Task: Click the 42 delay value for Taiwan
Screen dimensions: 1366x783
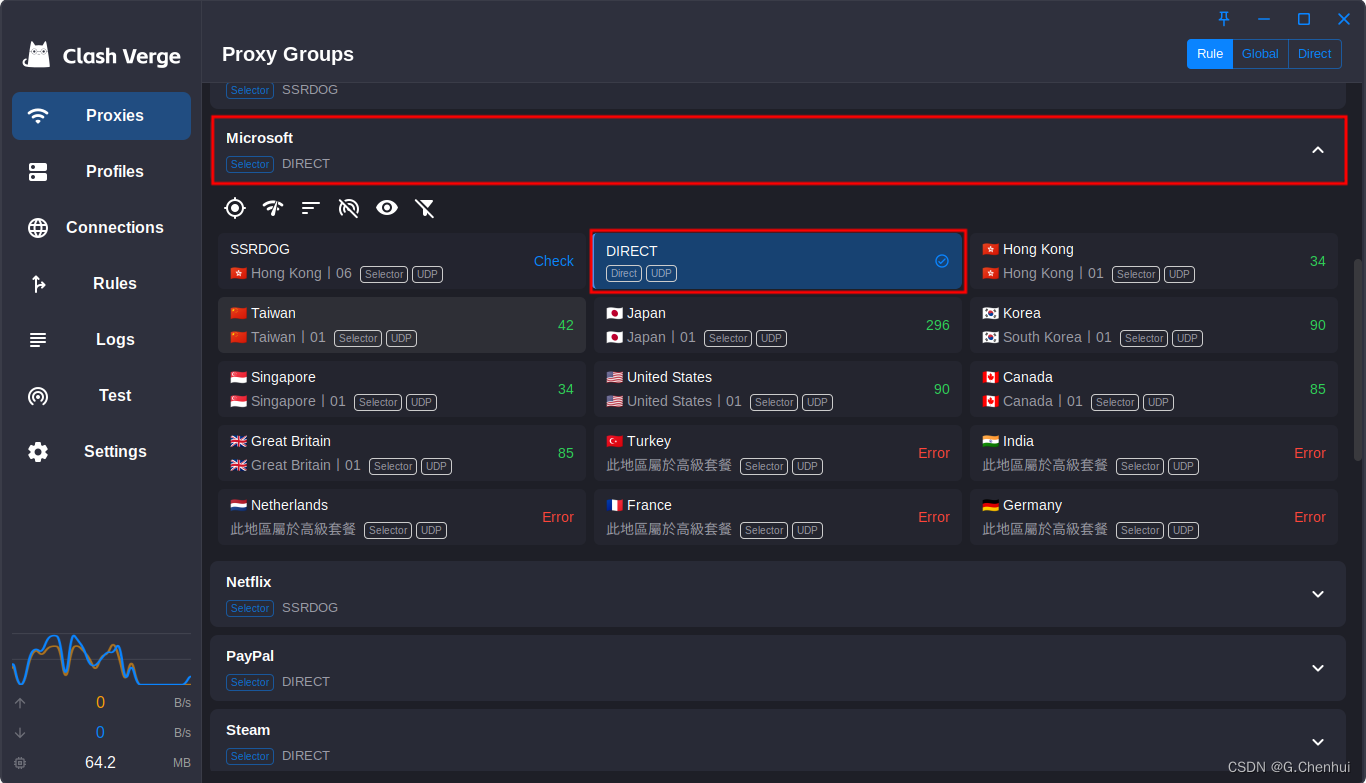Action: click(x=566, y=325)
